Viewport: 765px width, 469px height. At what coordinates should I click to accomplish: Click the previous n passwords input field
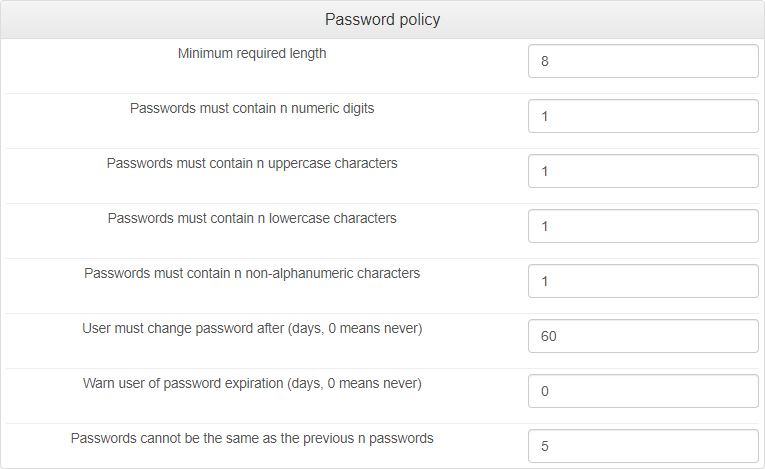point(643,446)
